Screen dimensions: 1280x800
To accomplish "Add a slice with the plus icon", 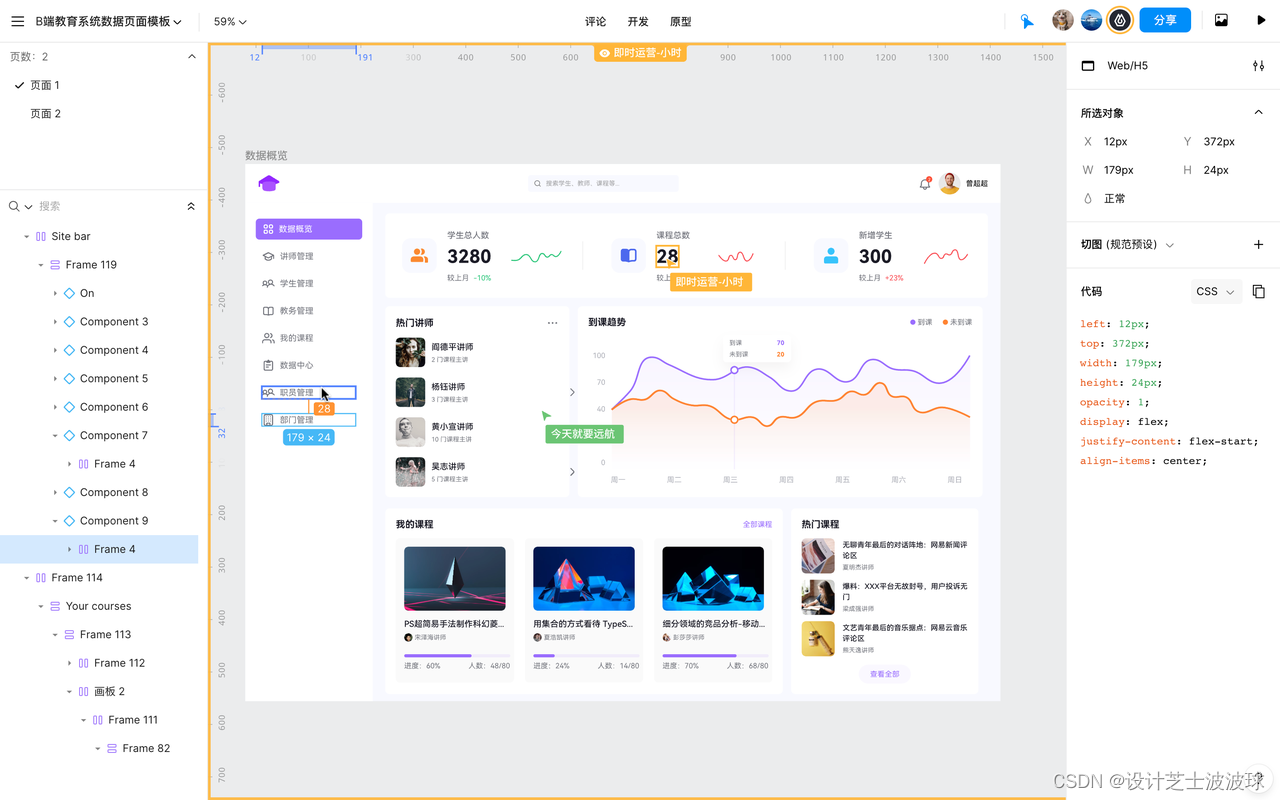I will click(1258, 244).
